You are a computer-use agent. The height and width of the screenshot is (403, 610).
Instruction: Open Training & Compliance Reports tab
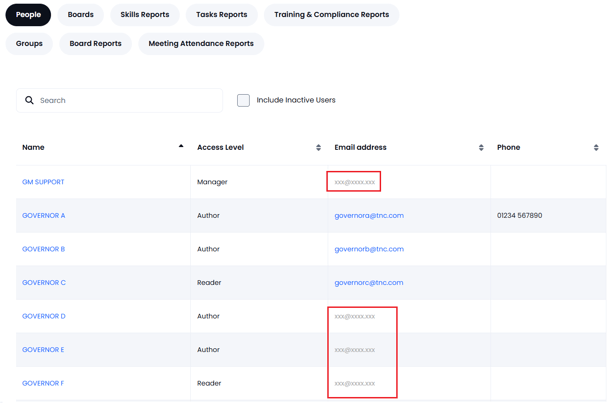pos(331,15)
